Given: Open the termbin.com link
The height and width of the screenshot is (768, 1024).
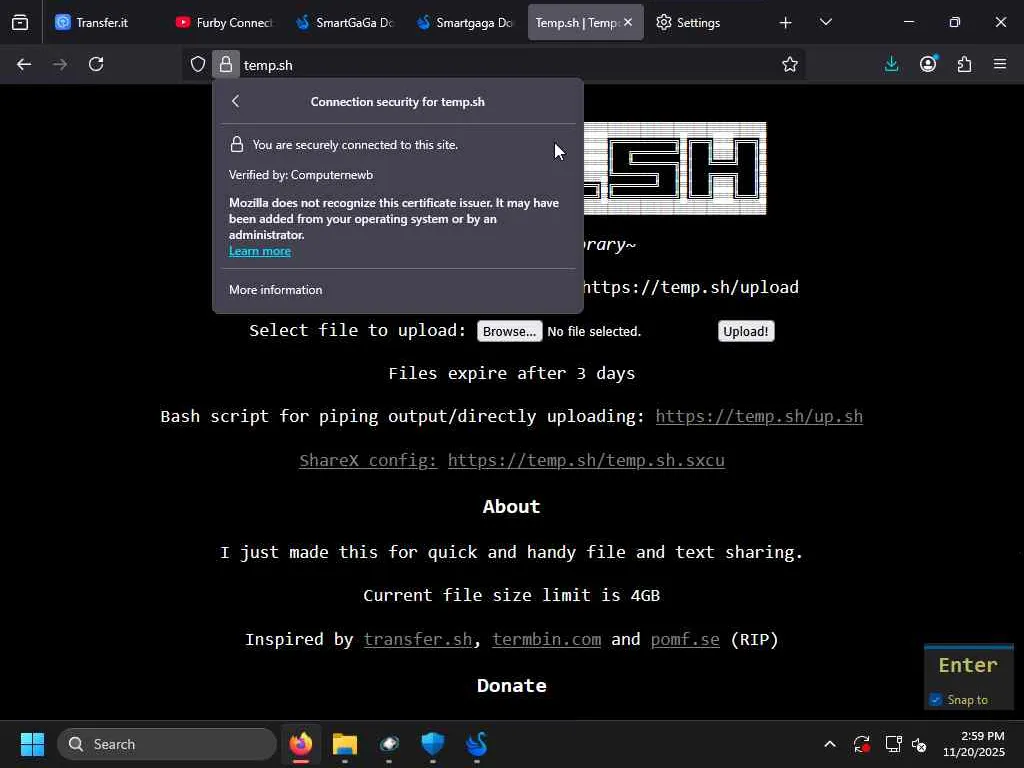Looking at the screenshot, I should coord(547,639).
